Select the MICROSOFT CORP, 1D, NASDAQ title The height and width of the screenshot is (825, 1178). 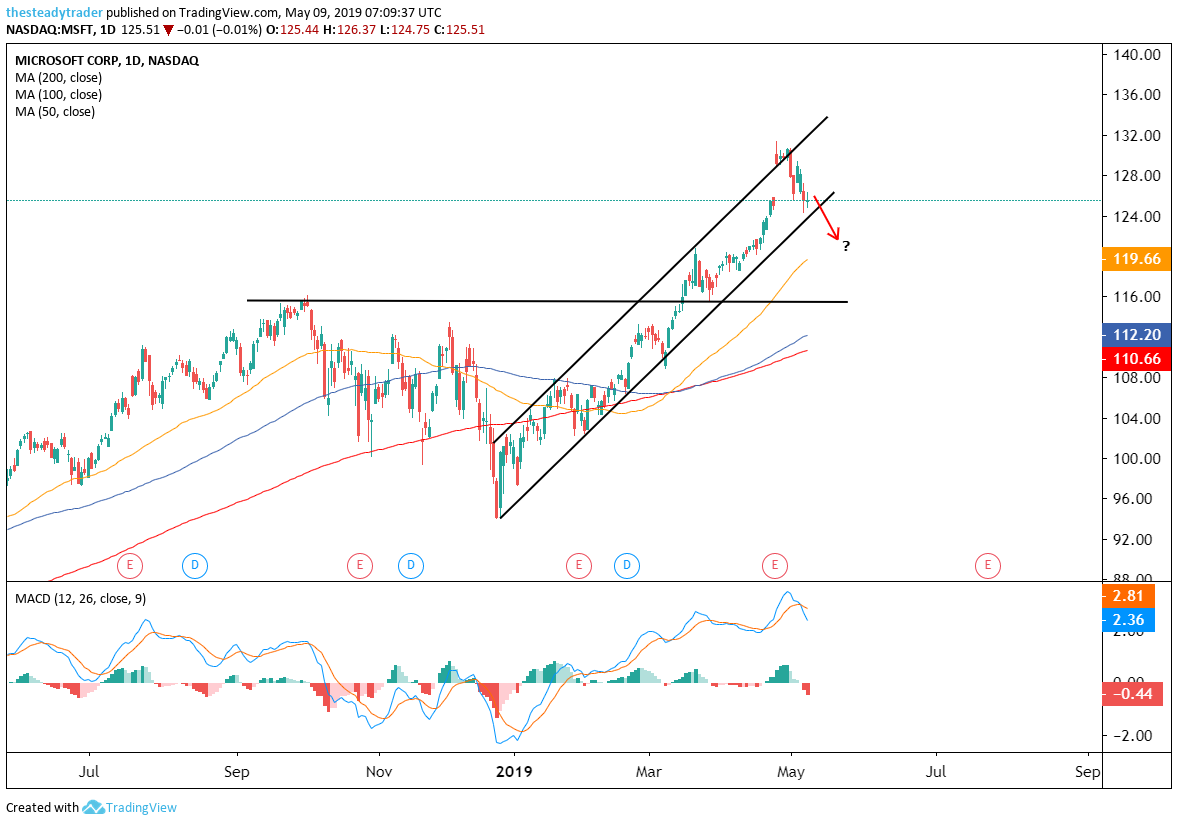coord(107,61)
